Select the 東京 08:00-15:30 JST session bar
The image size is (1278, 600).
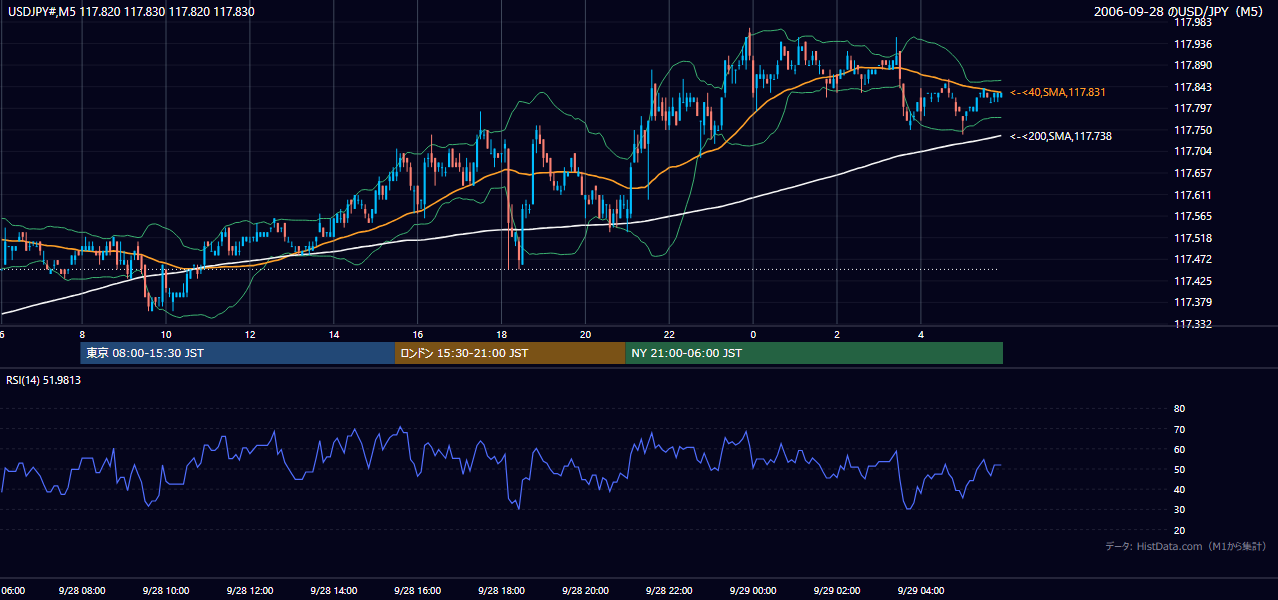click(238, 353)
